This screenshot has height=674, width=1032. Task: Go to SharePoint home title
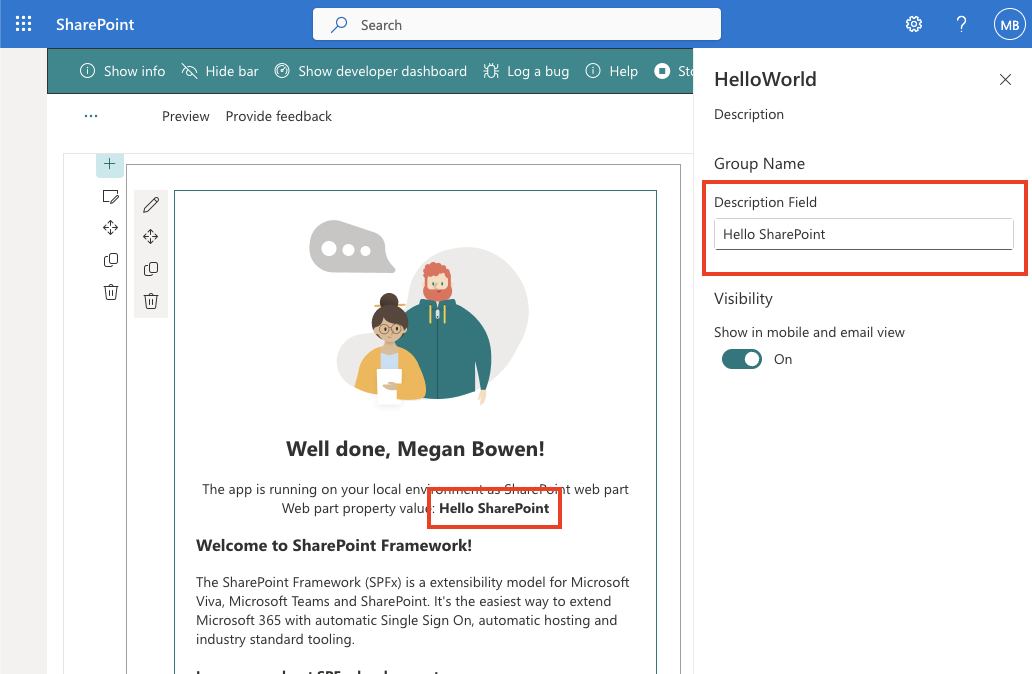click(95, 24)
